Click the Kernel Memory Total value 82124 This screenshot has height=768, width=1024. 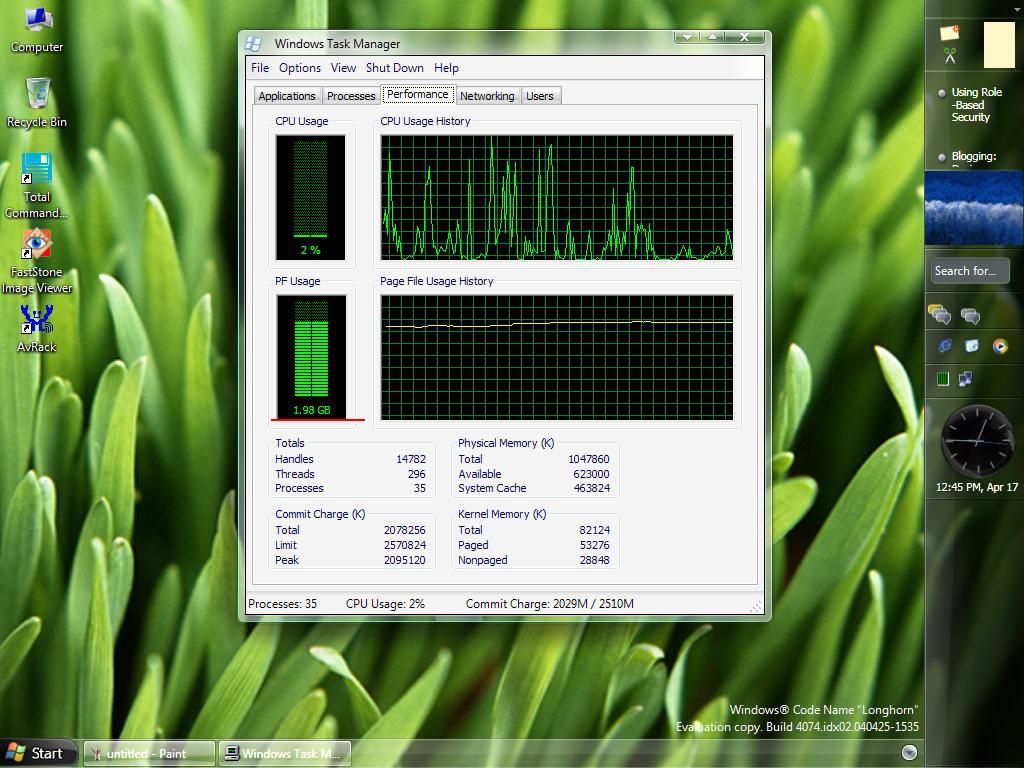pyautogui.click(x=594, y=530)
